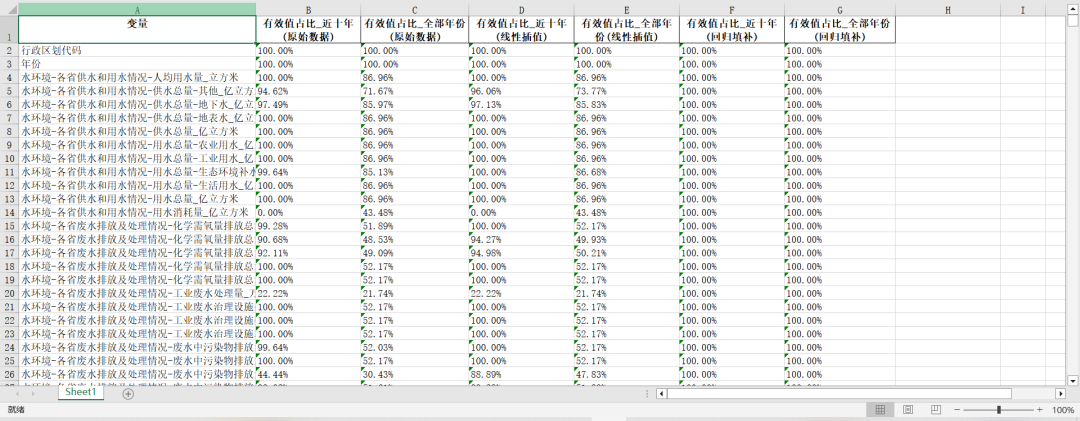This screenshot has height=421, width=1080.
Task: Select the 85.97% cell
Action: tap(415, 104)
